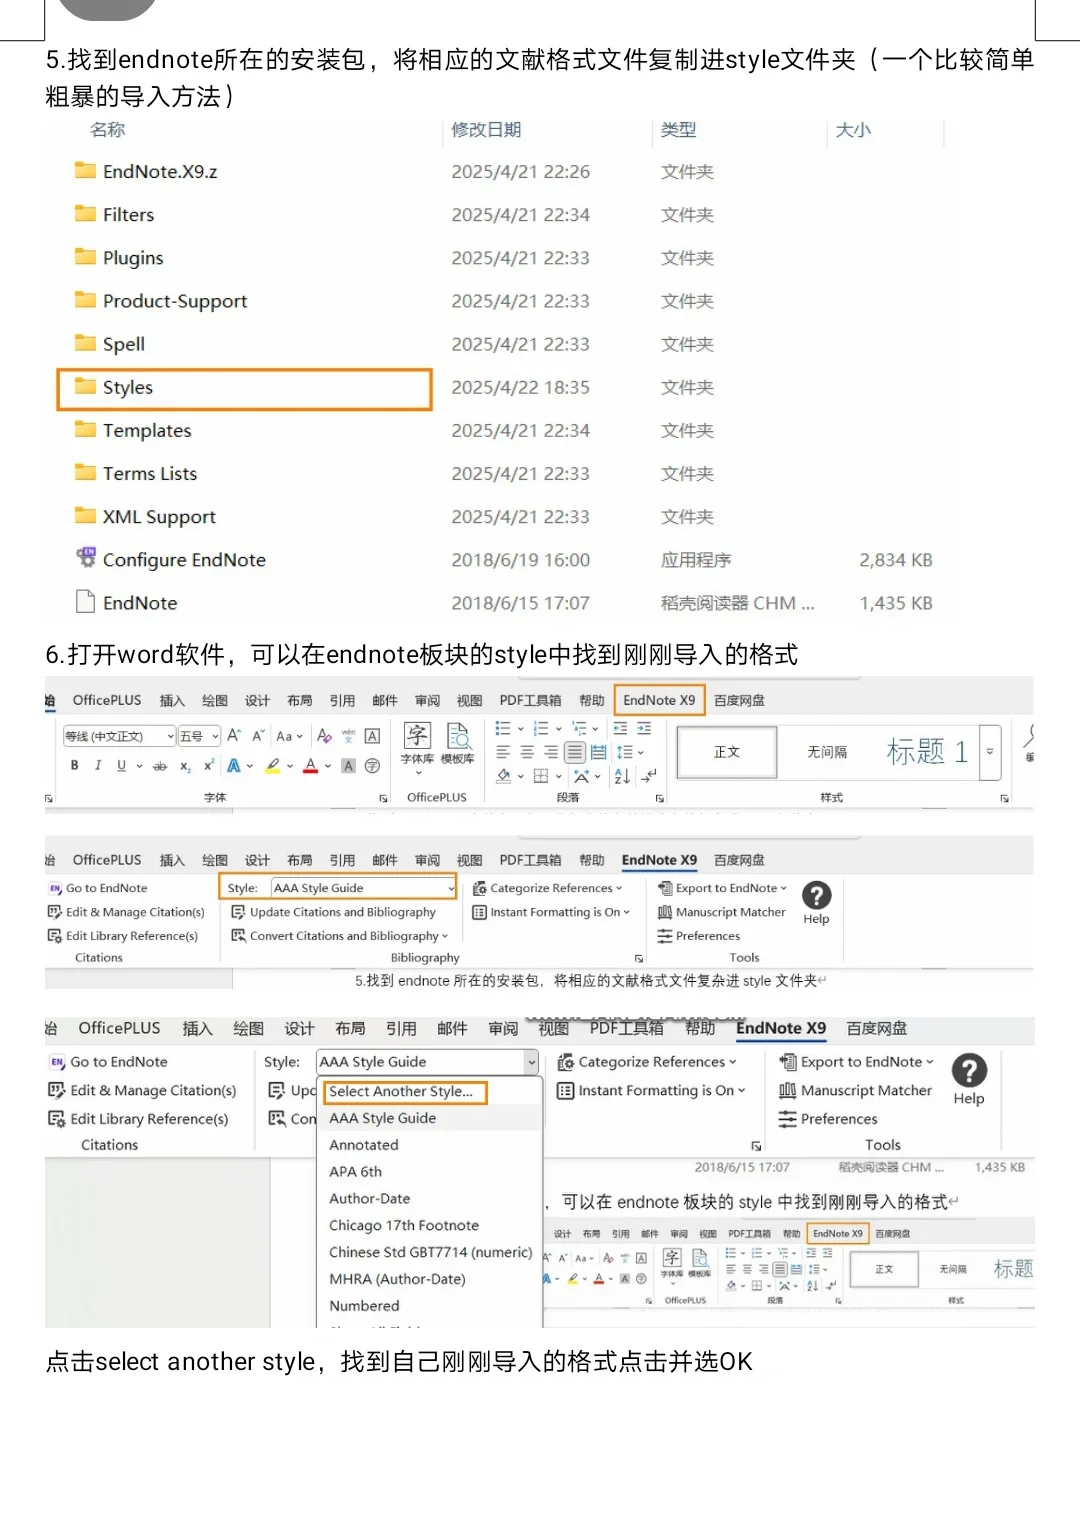Click the Numbering list icon
1080x1518 pixels.
(x=541, y=728)
